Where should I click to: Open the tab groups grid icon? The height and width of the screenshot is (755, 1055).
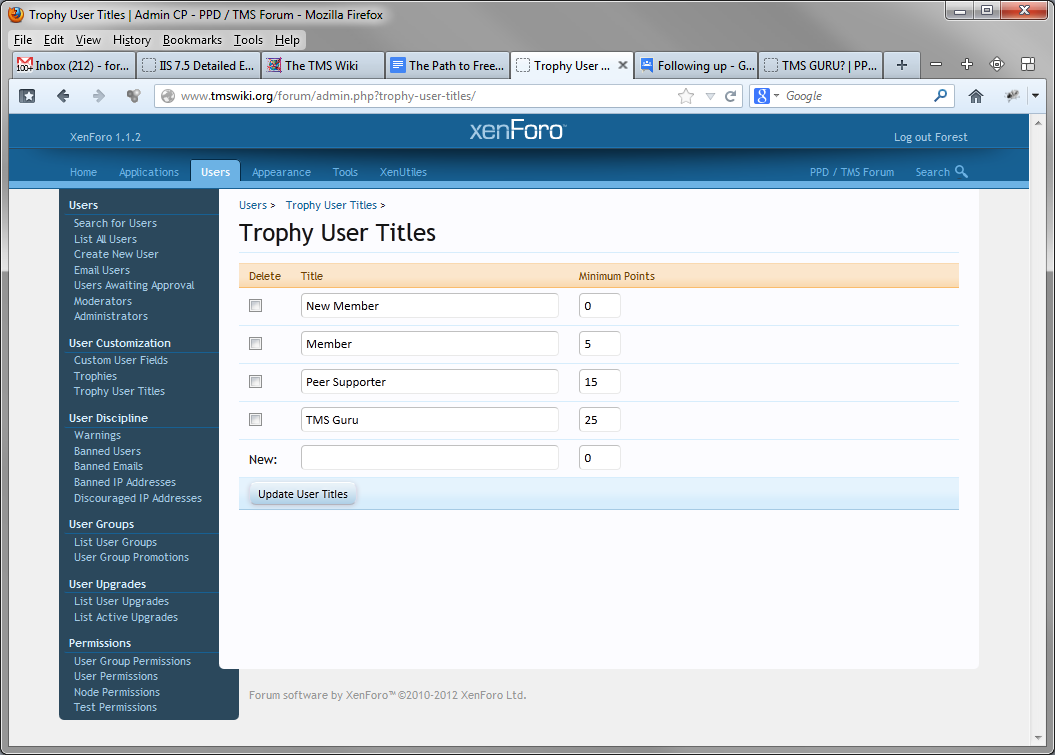1027,65
